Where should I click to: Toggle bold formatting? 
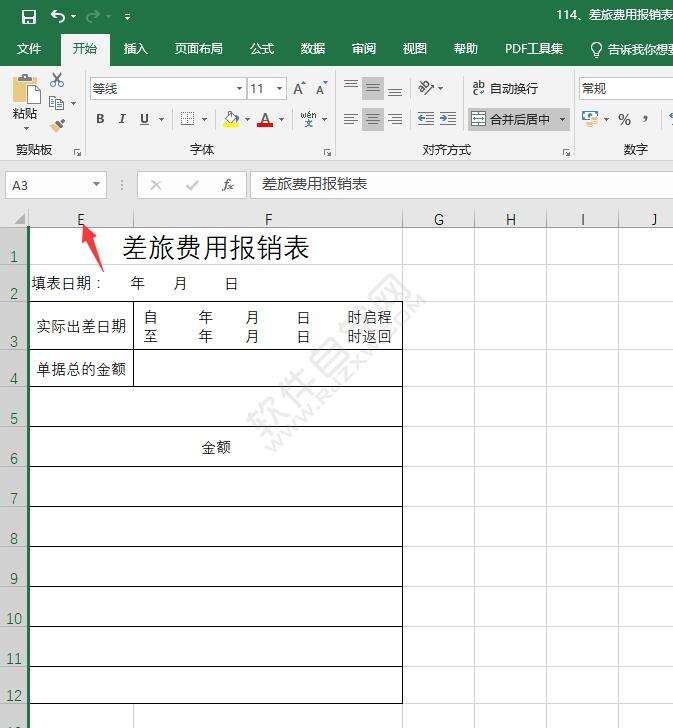pos(100,119)
